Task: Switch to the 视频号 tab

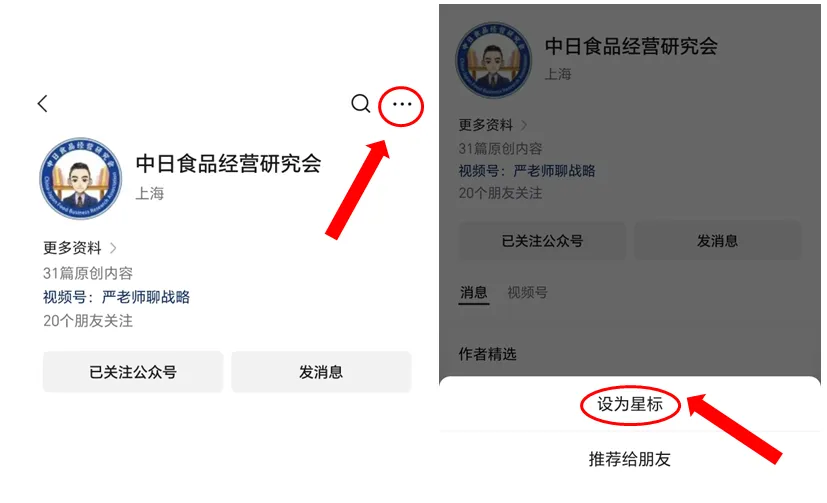Action: coord(527,293)
